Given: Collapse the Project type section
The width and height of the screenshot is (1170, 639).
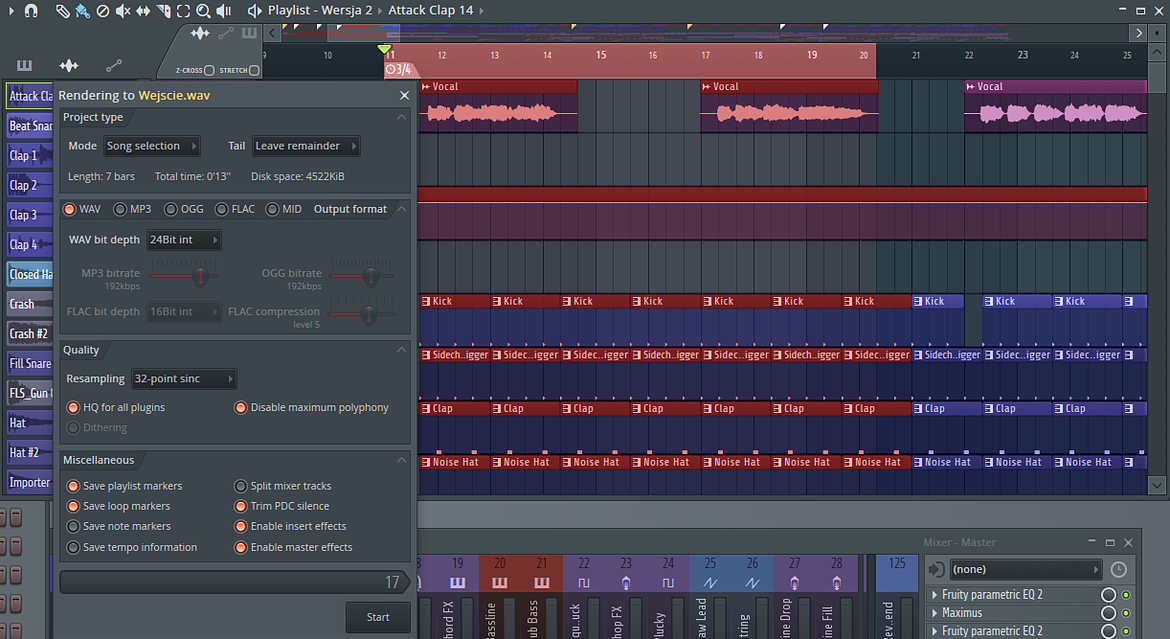Looking at the screenshot, I should click(x=401, y=117).
